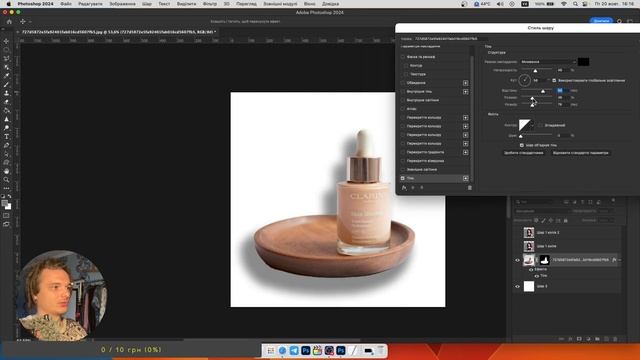The width and height of the screenshot is (640, 360).
Task: Enable Зовнішнє світіння effect checkbox
Action: point(403,169)
